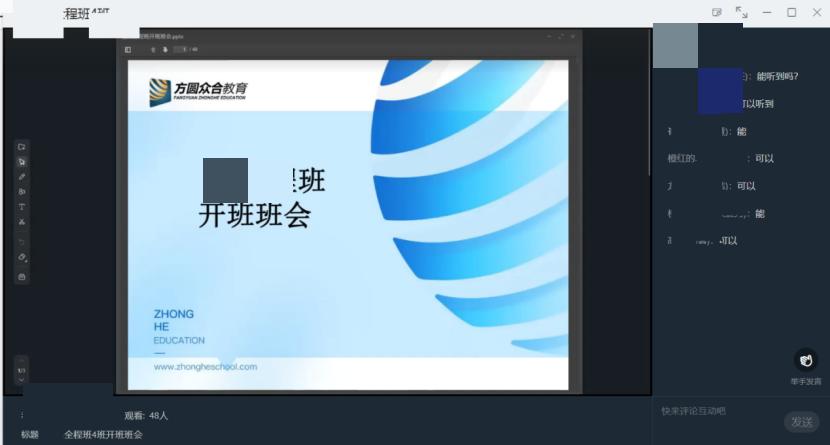Click the raise hand (举手发言) icon
The image size is (830, 445).
tap(806, 360)
